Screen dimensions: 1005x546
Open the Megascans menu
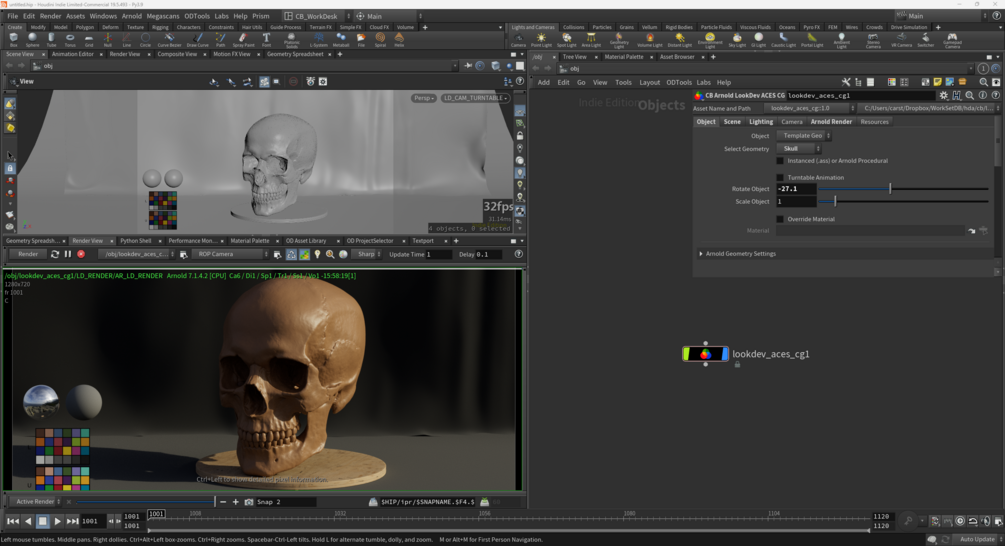point(163,16)
